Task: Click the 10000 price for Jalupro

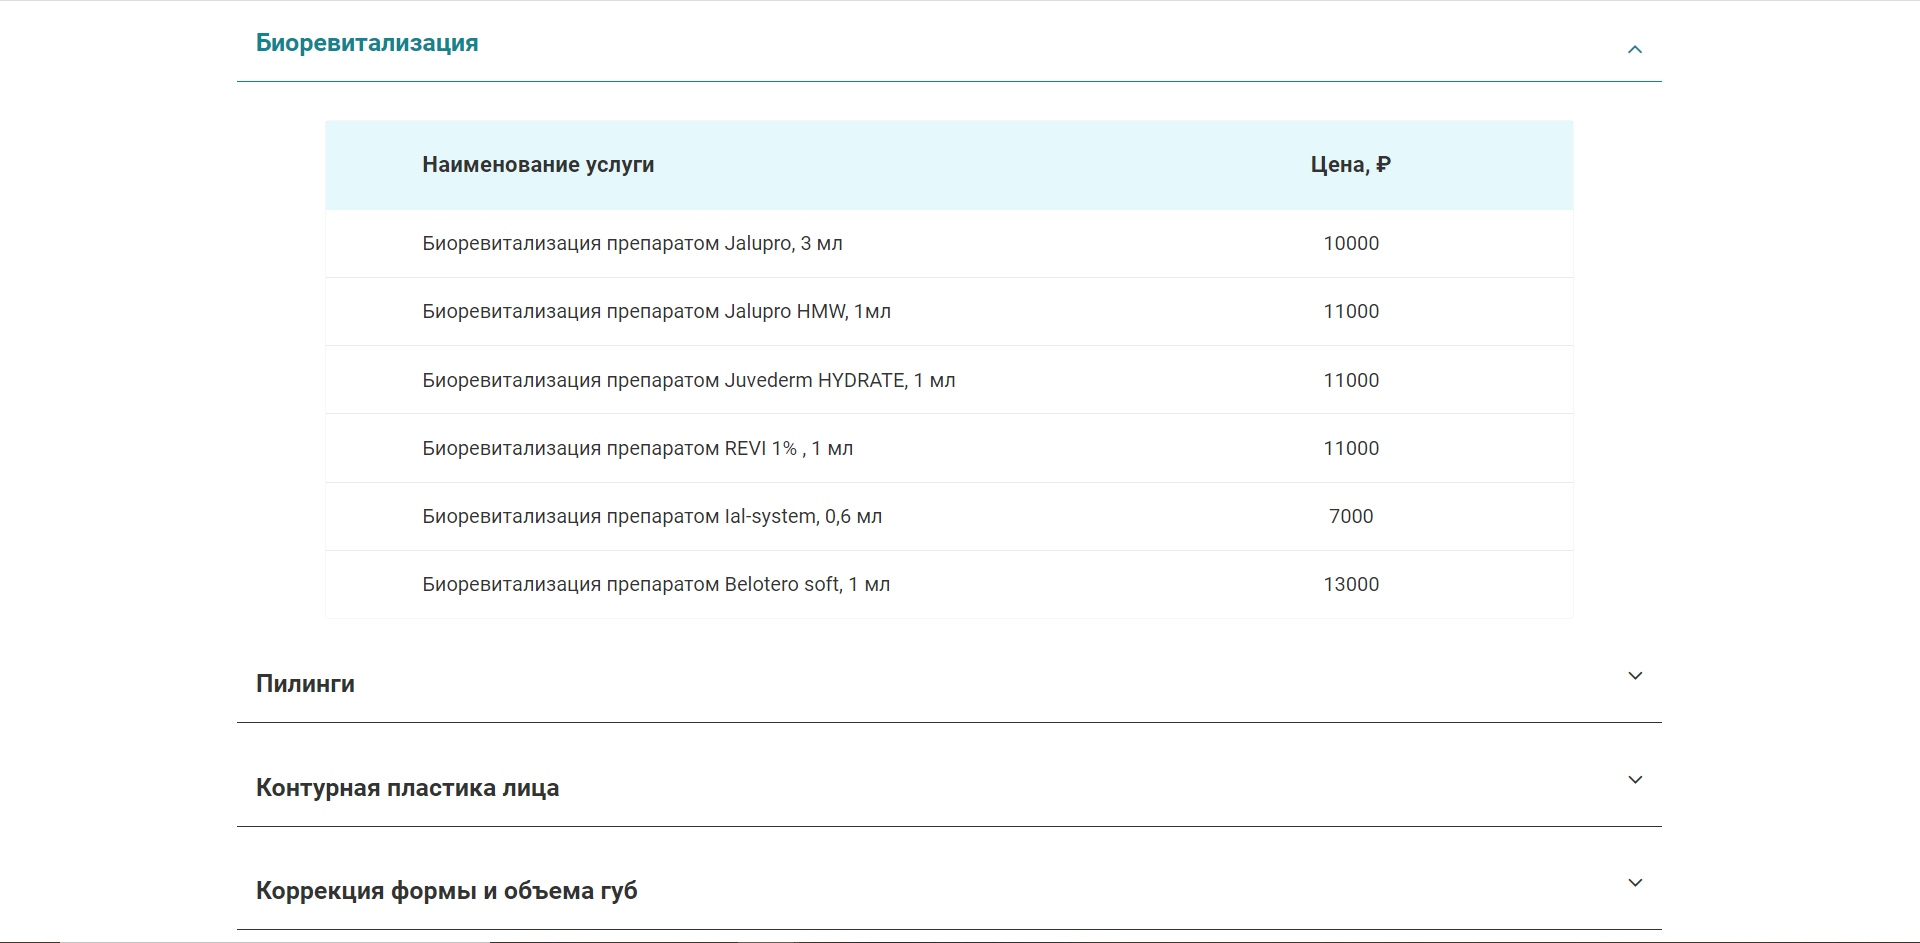Action: (1350, 244)
